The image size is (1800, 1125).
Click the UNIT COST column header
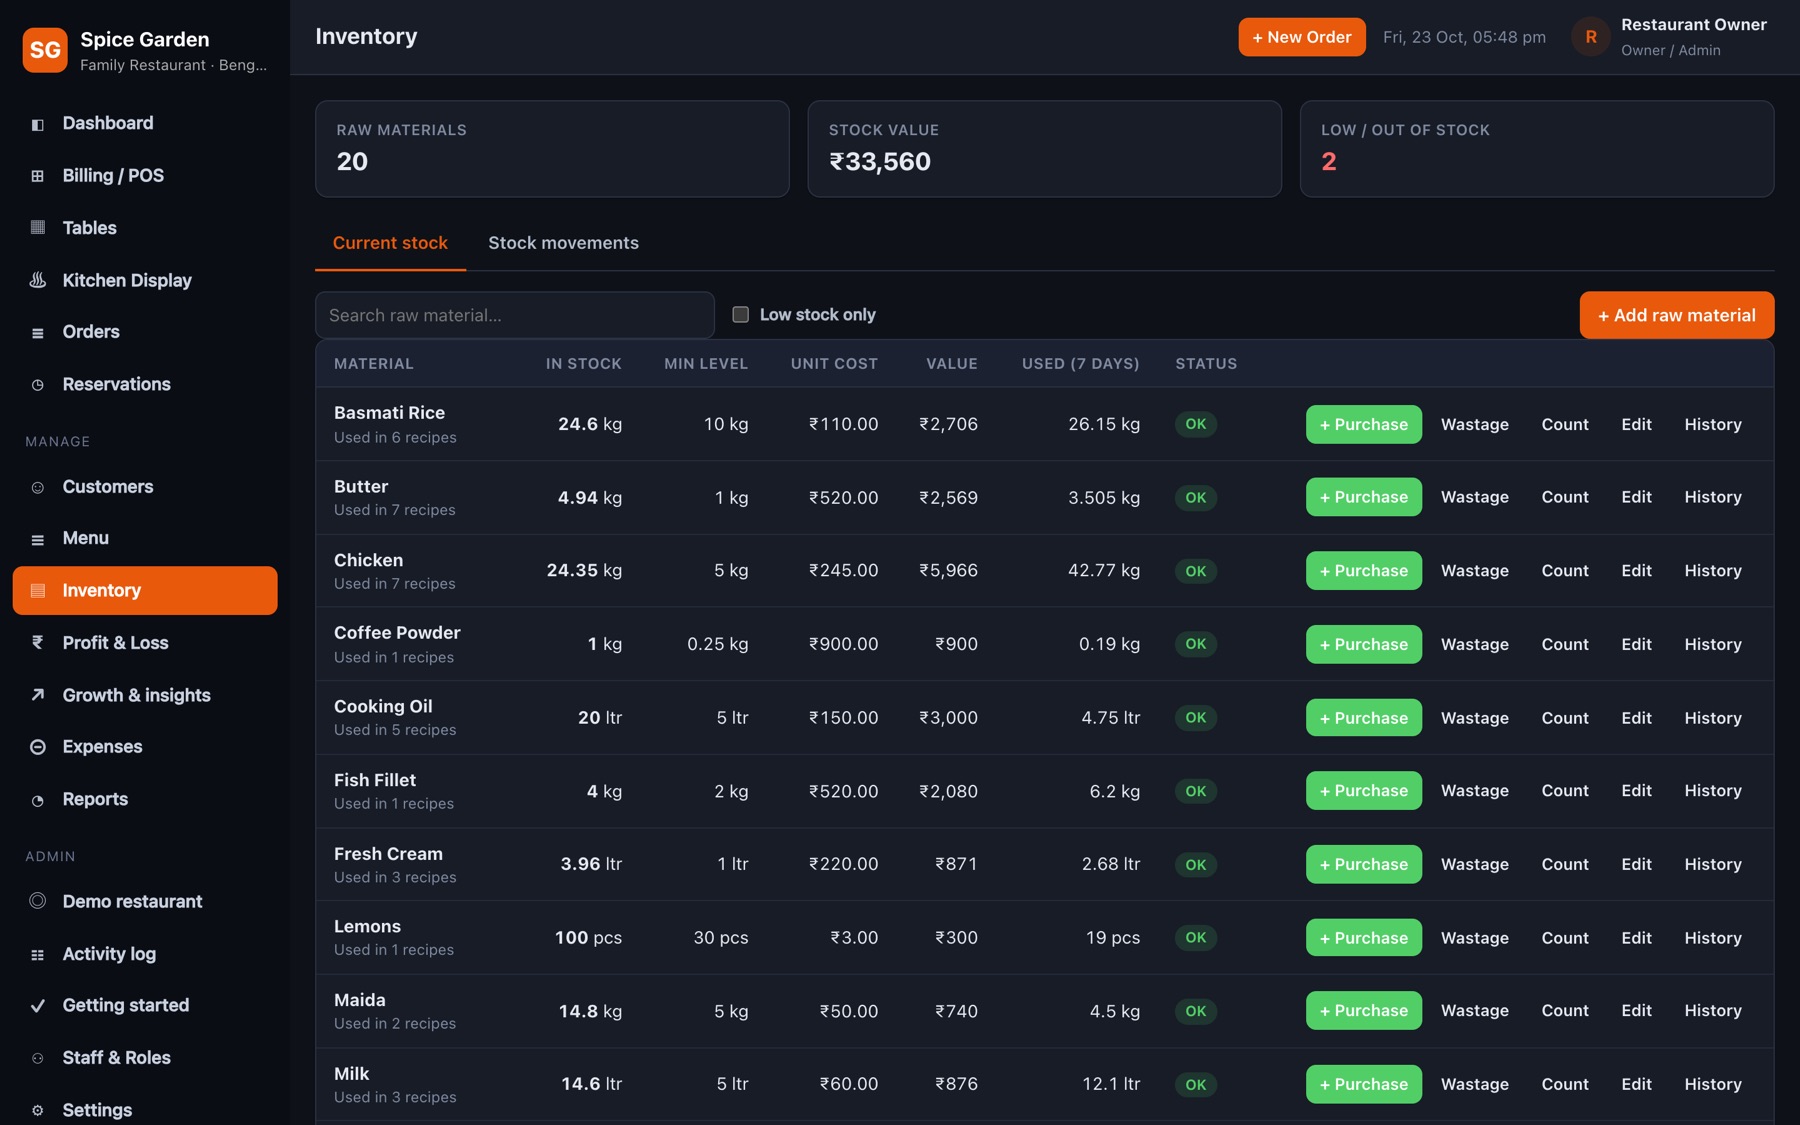coord(834,364)
